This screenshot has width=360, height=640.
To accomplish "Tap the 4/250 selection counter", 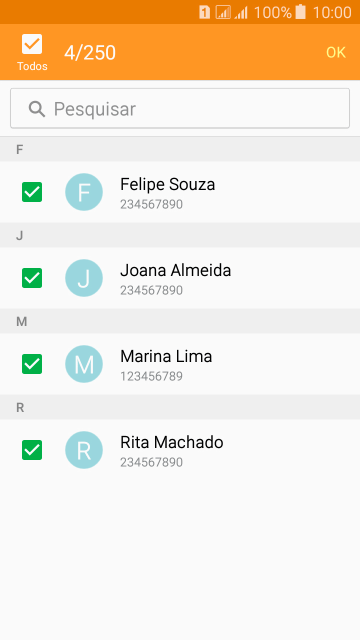I will [90, 53].
